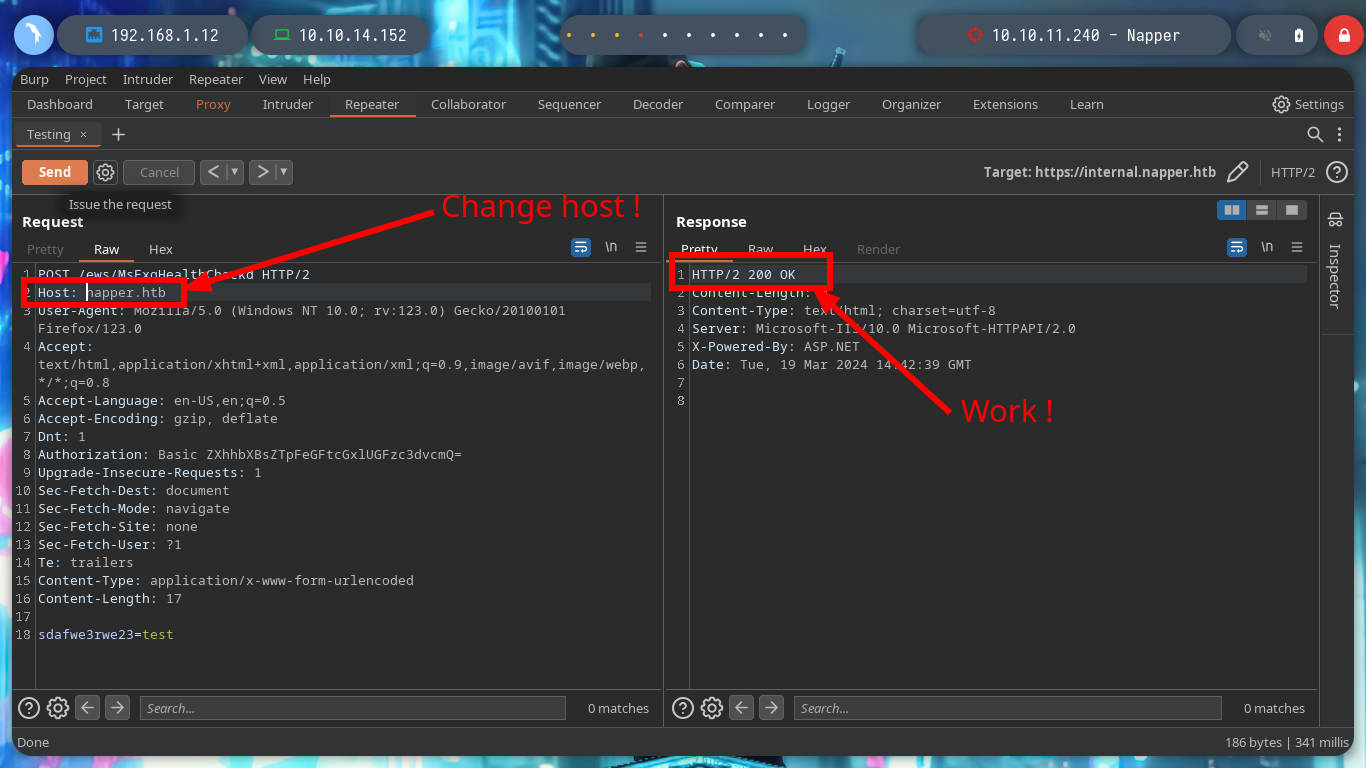The image size is (1366, 768).
Task: Click the 192.168.1.12 network widget
Action: coord(153,35)
